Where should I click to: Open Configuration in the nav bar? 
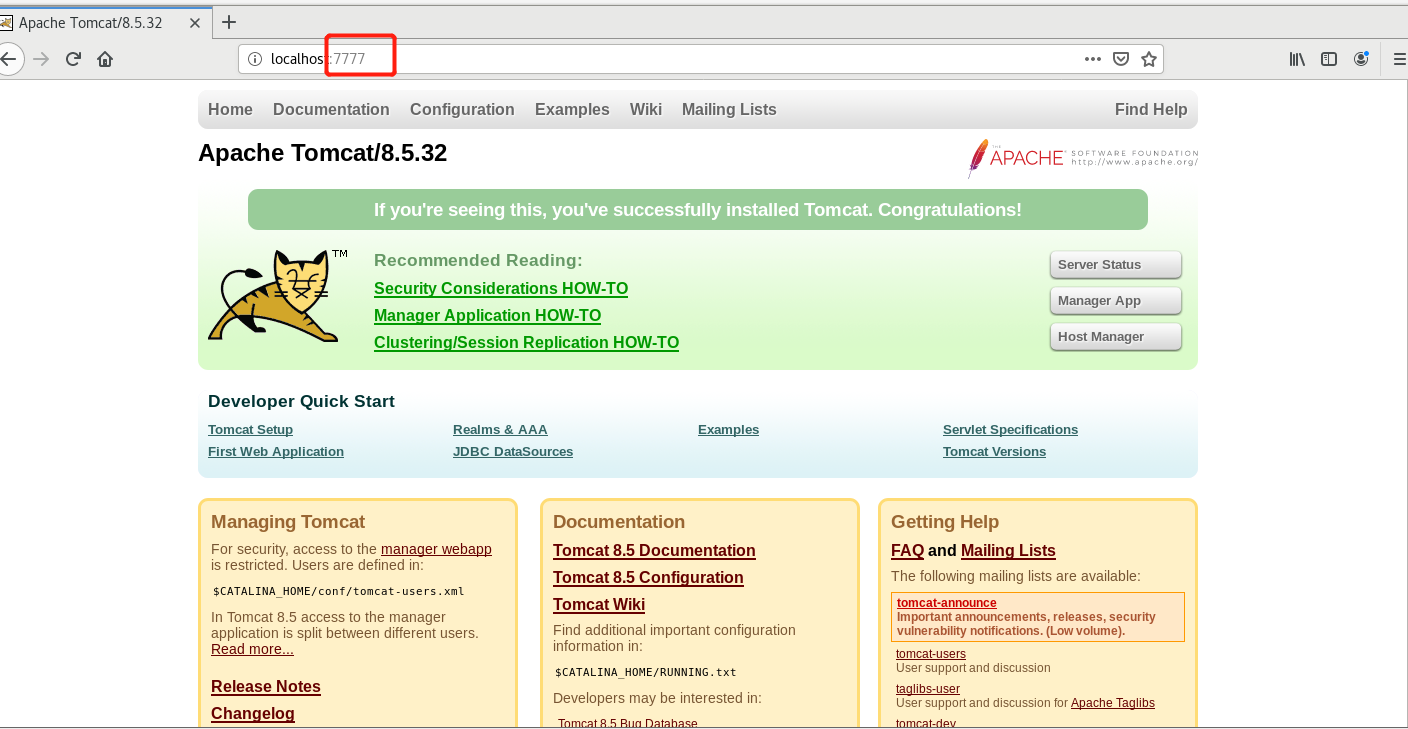[462, 110]
